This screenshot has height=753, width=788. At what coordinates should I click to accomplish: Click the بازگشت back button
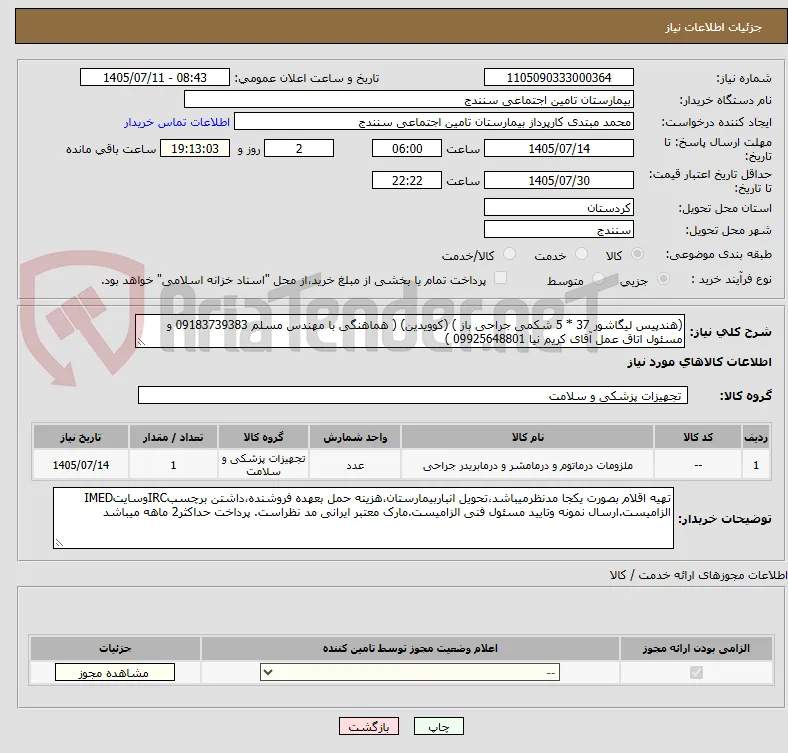point(369,726)
